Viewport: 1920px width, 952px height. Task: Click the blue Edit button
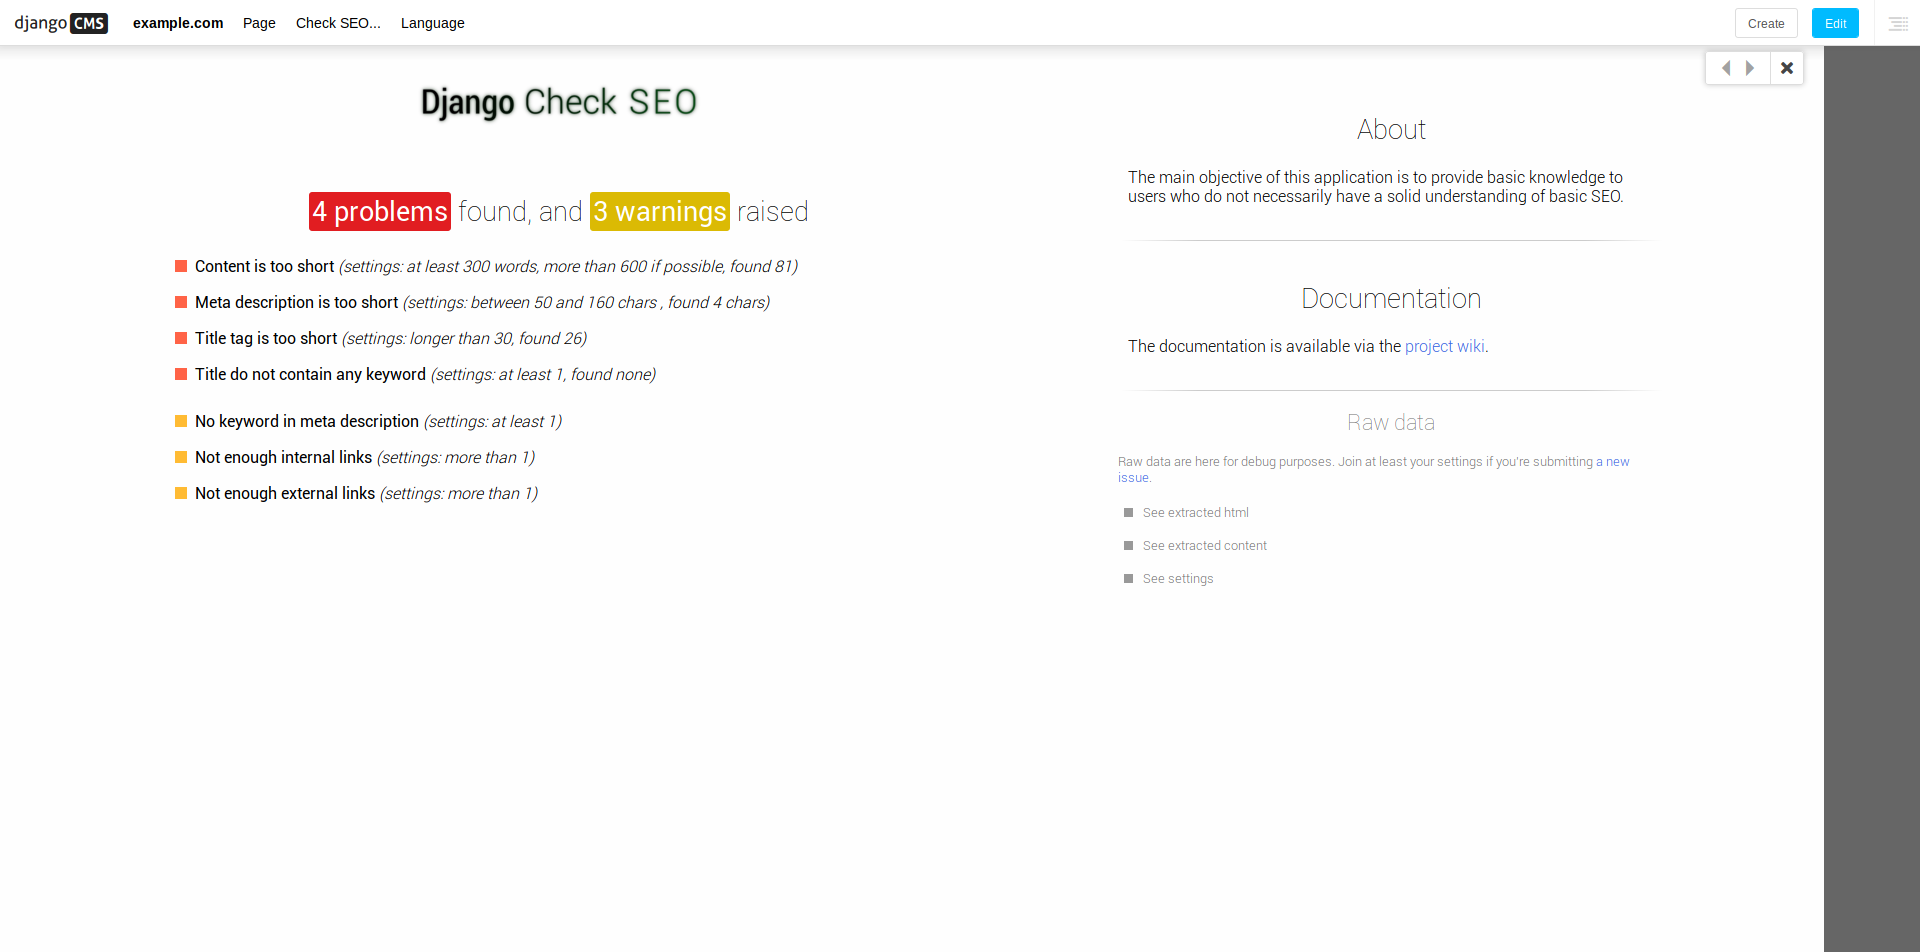(x=1835, y=23)
